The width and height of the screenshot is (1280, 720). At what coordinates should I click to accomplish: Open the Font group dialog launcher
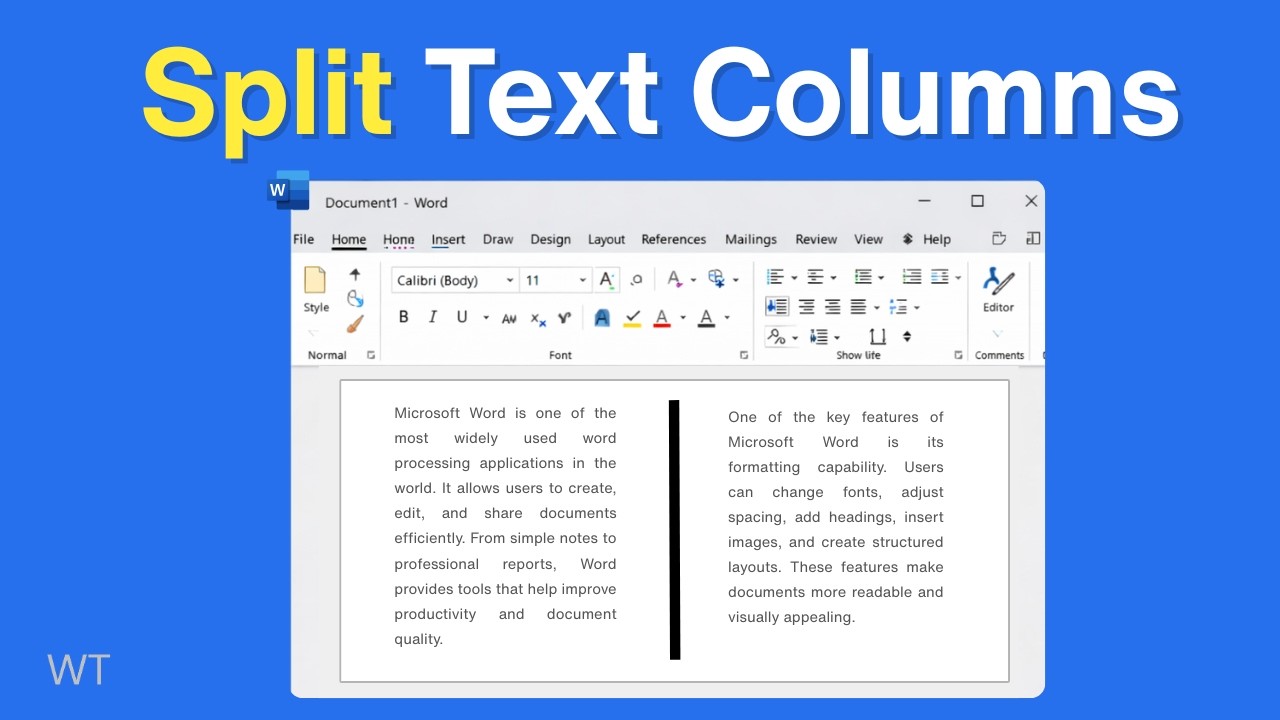[743, 355]
